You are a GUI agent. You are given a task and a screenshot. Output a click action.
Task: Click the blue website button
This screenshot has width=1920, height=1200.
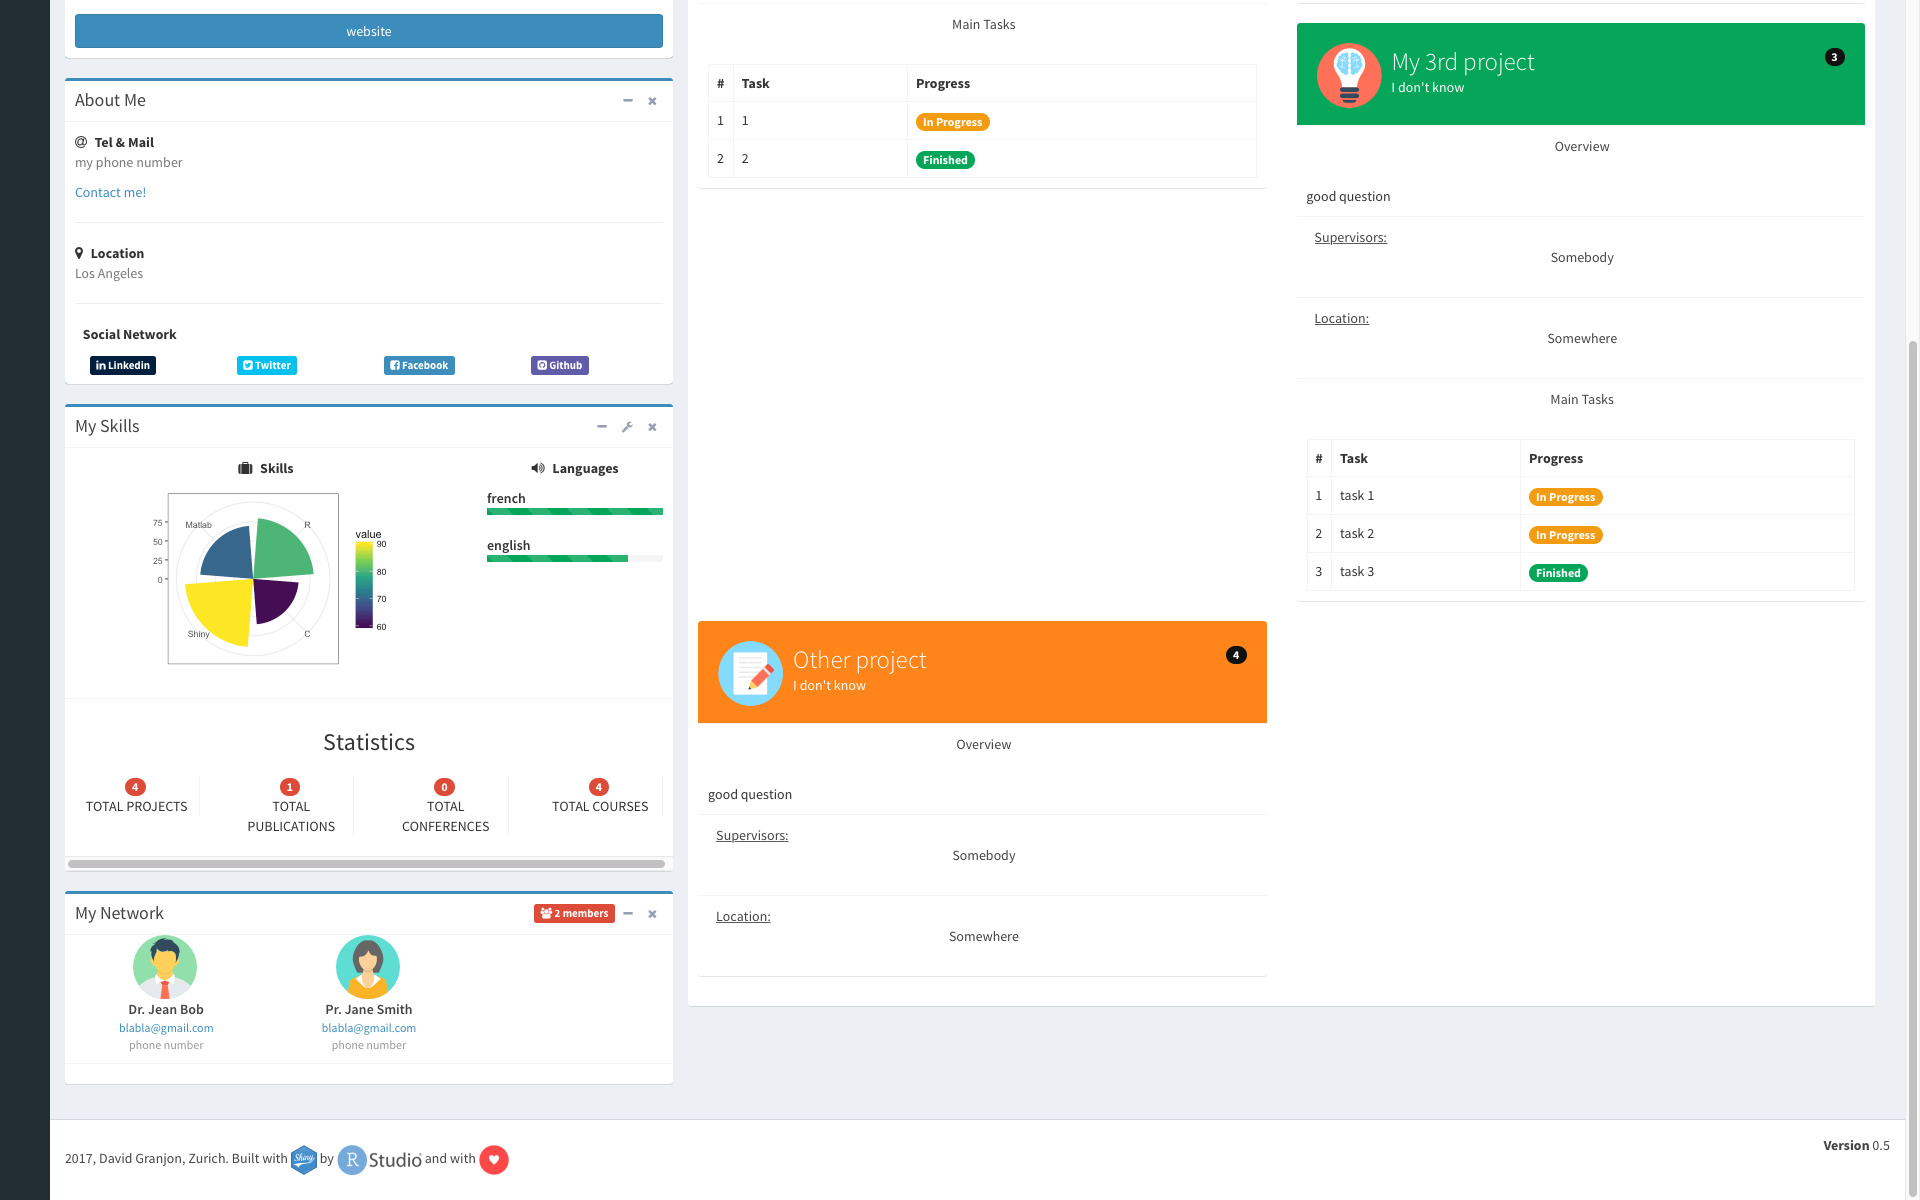(x=368, y=31)
